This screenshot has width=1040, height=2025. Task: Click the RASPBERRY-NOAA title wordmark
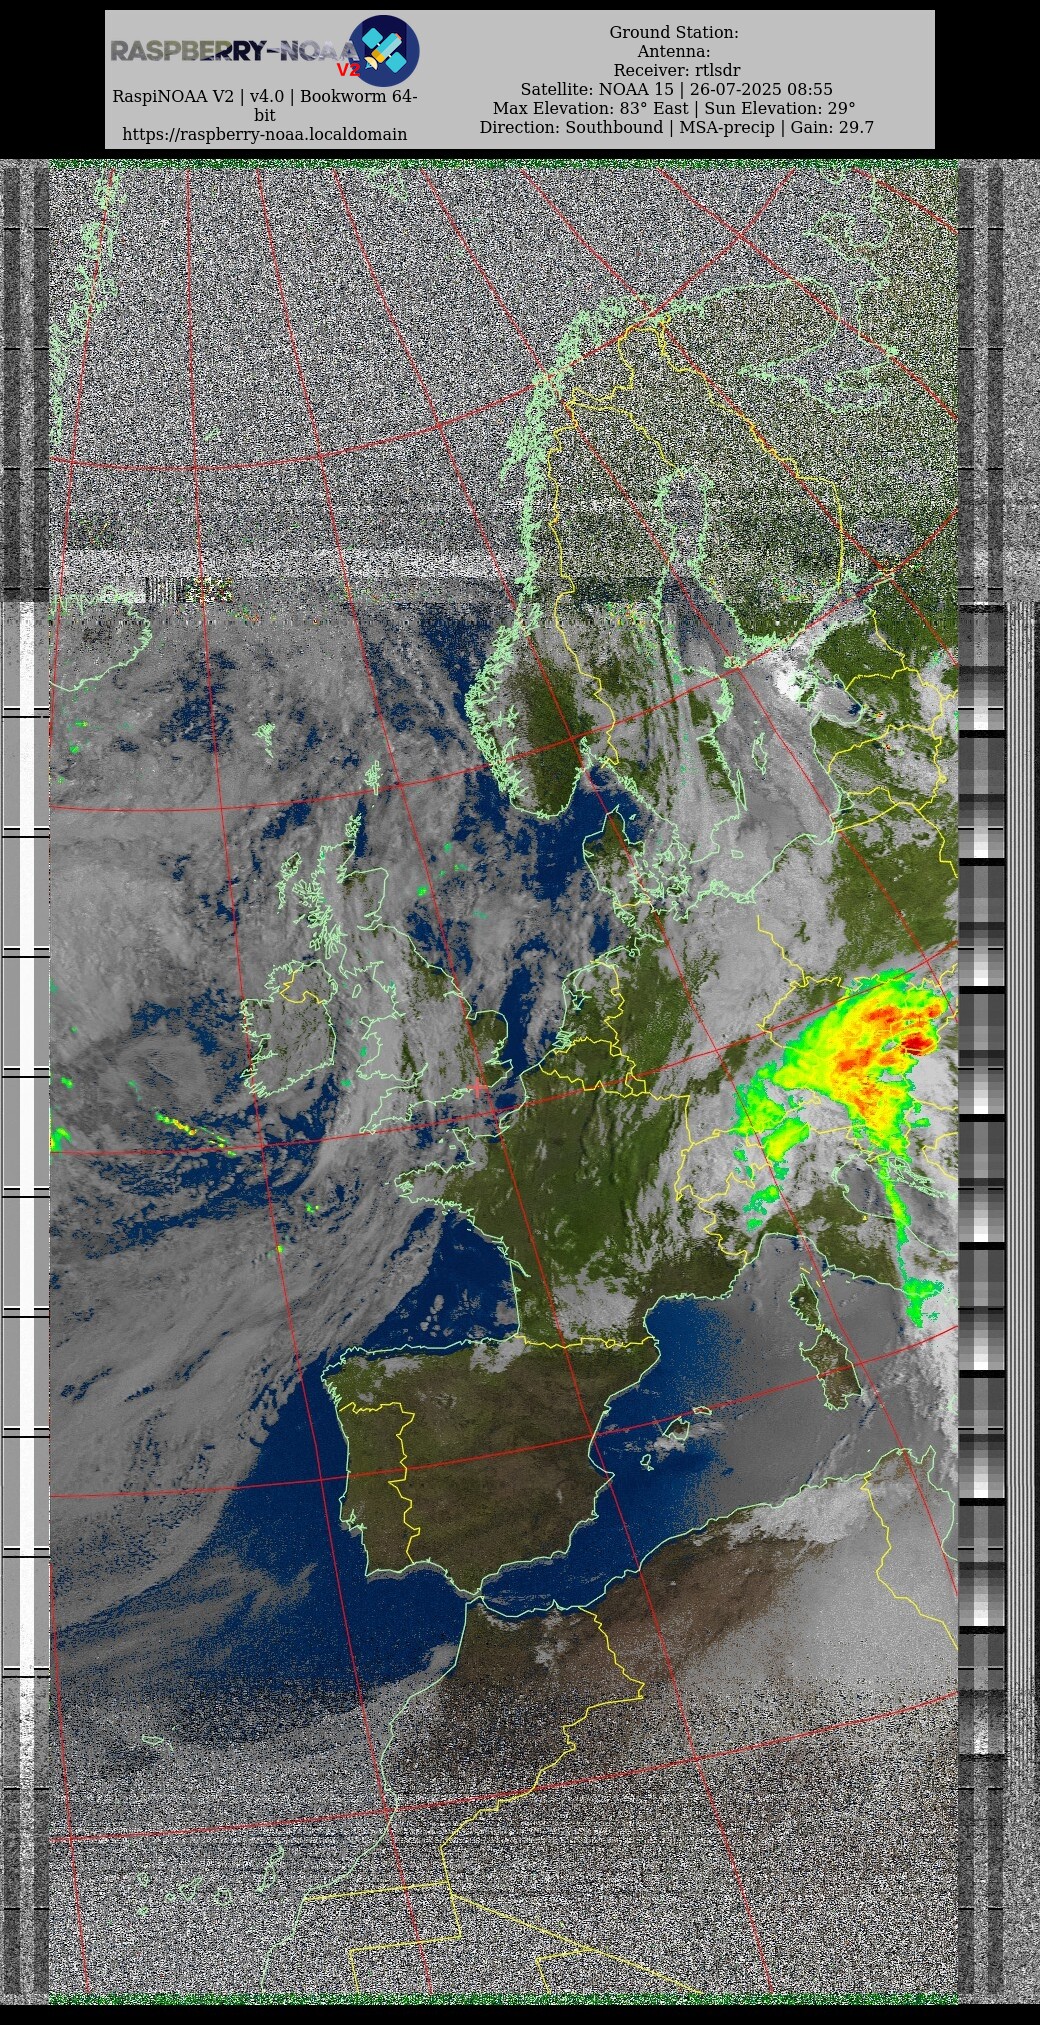[234, 52]
